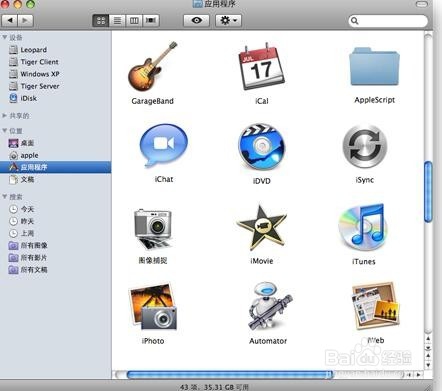Select the iWeb application icon
Screen dimensions: 442x391
tap(375, 306)
